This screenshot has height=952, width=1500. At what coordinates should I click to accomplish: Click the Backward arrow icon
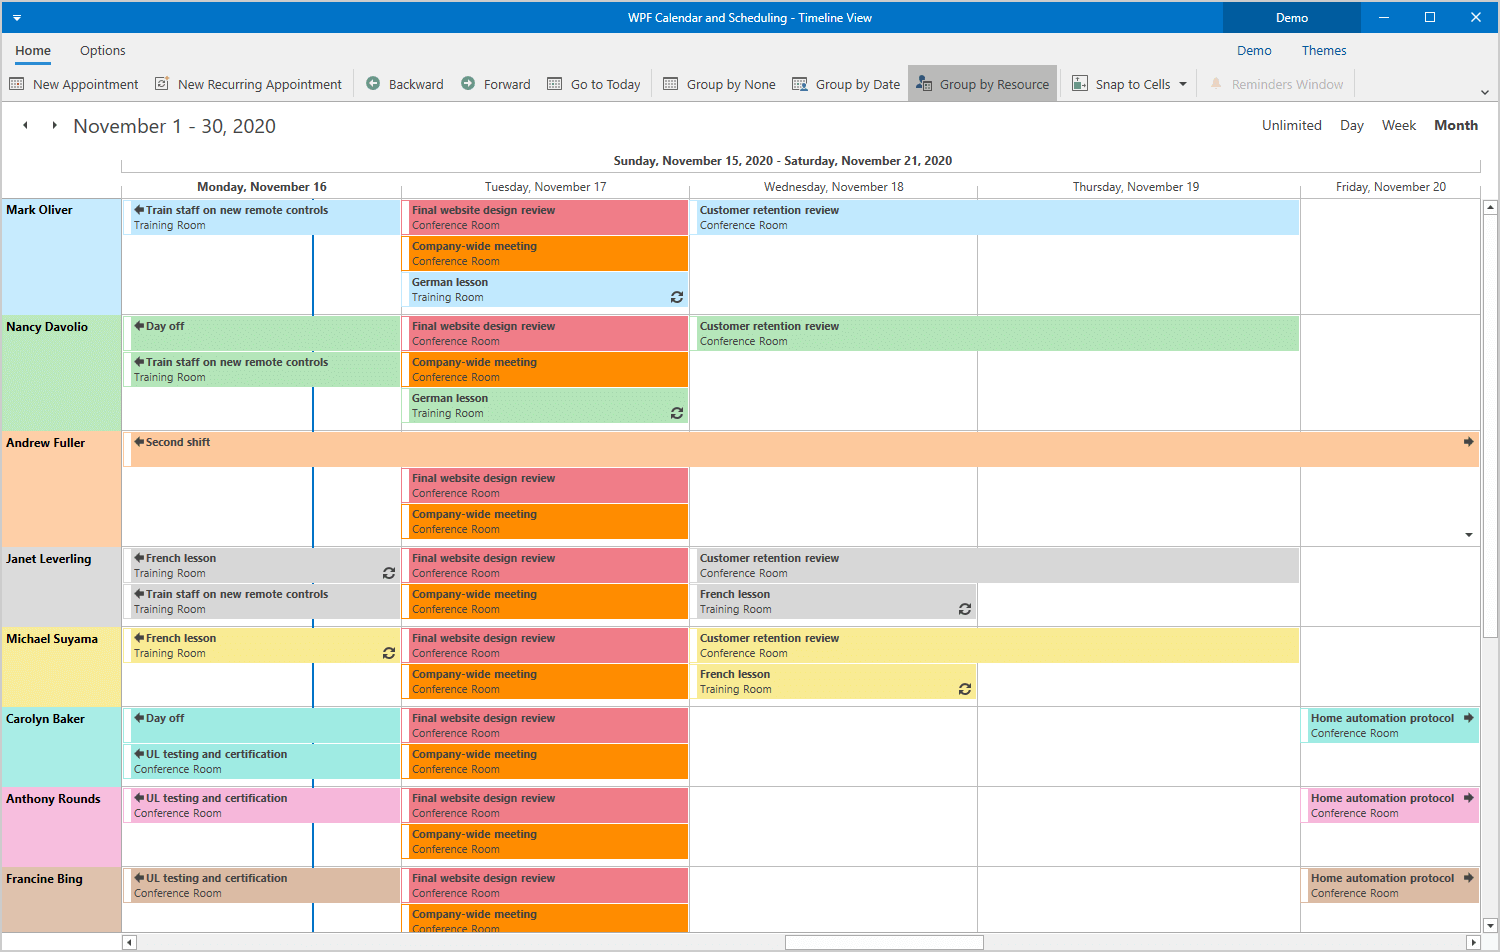pos(373,84)
